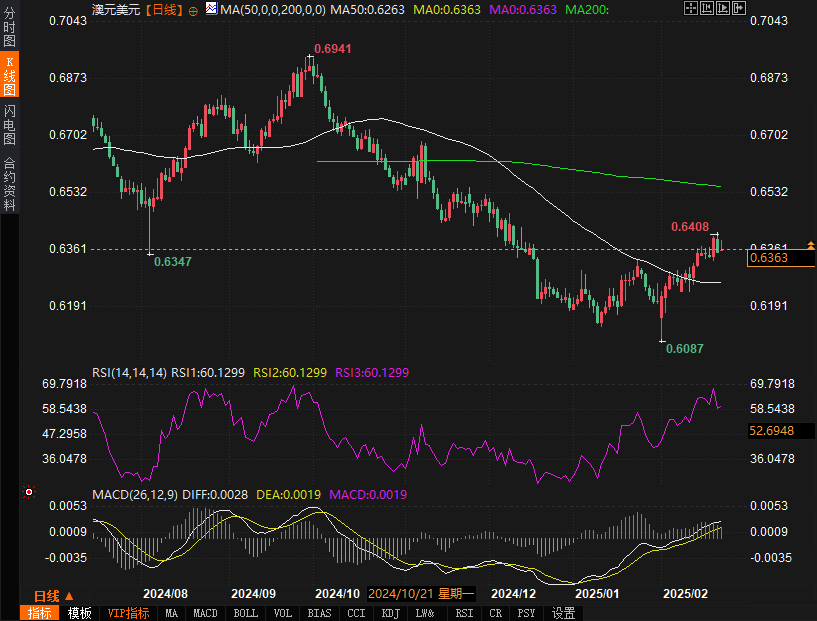Click the orange circled plus beside 日线 title
This screenshot has height=621, width=817.
[193, 11]
